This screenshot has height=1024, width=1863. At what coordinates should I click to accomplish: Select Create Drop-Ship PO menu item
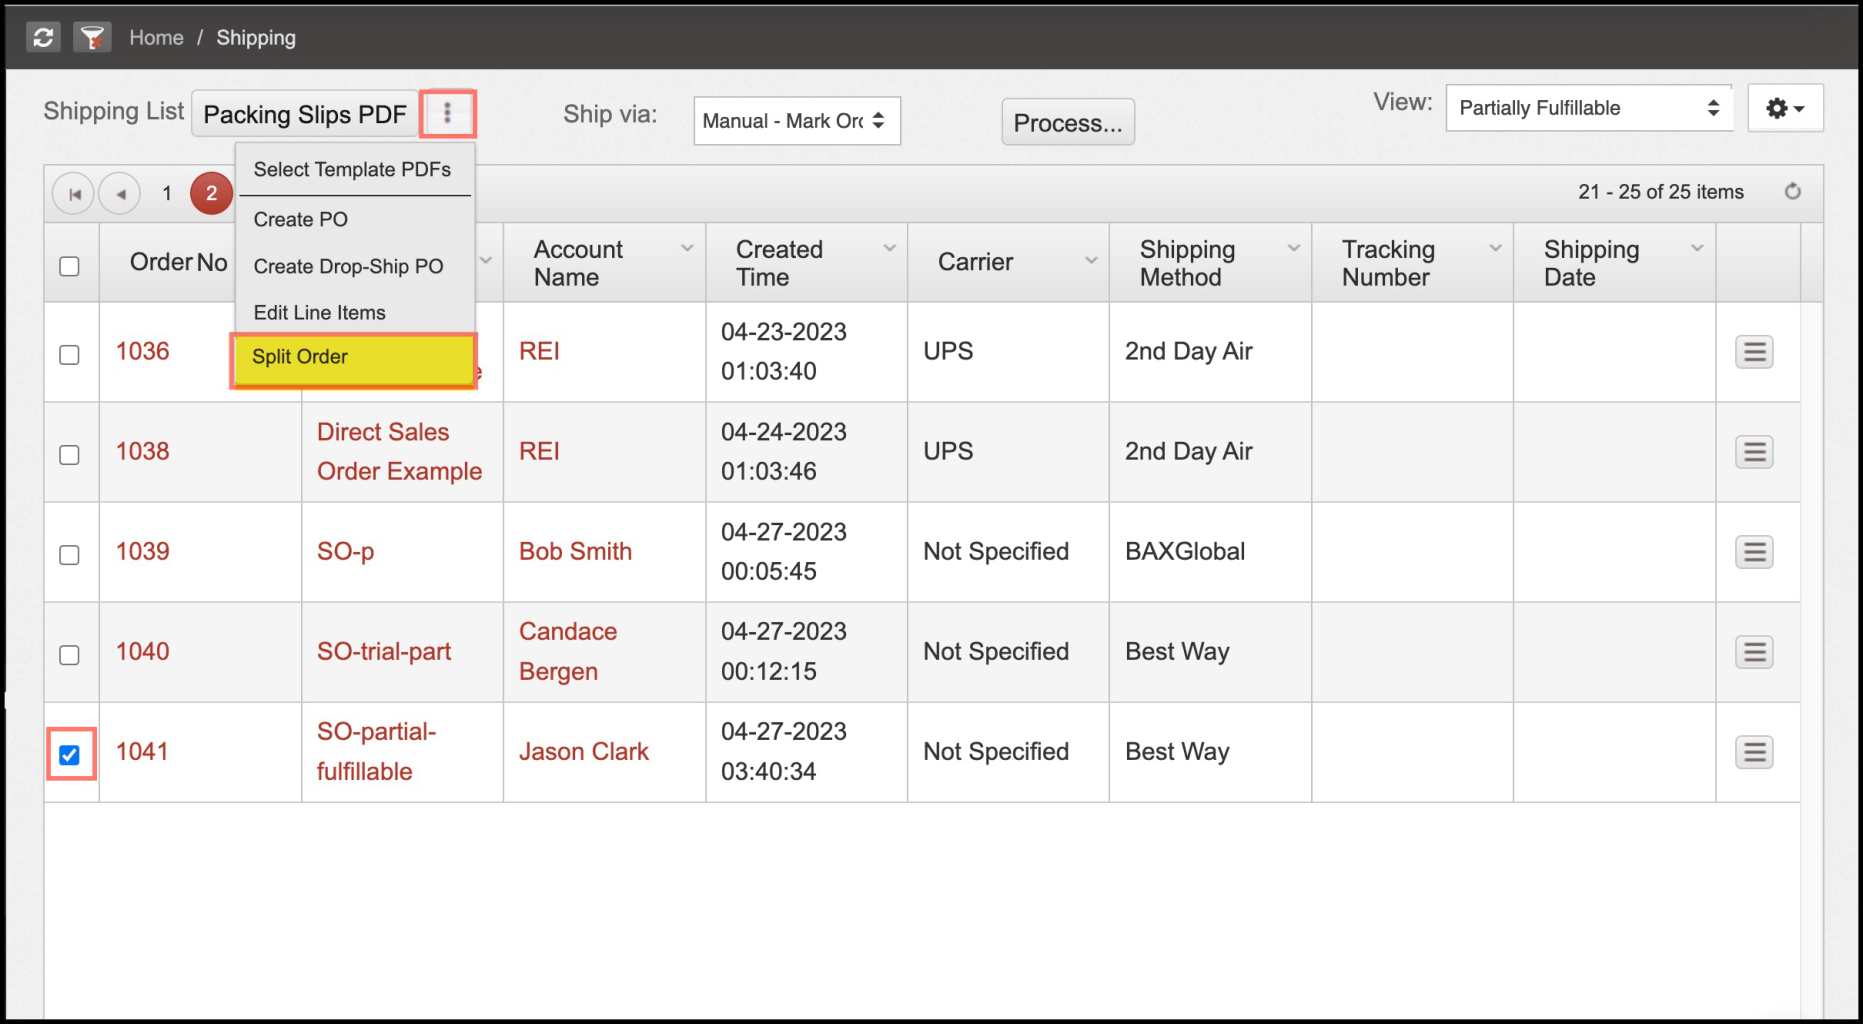point(348,266)
